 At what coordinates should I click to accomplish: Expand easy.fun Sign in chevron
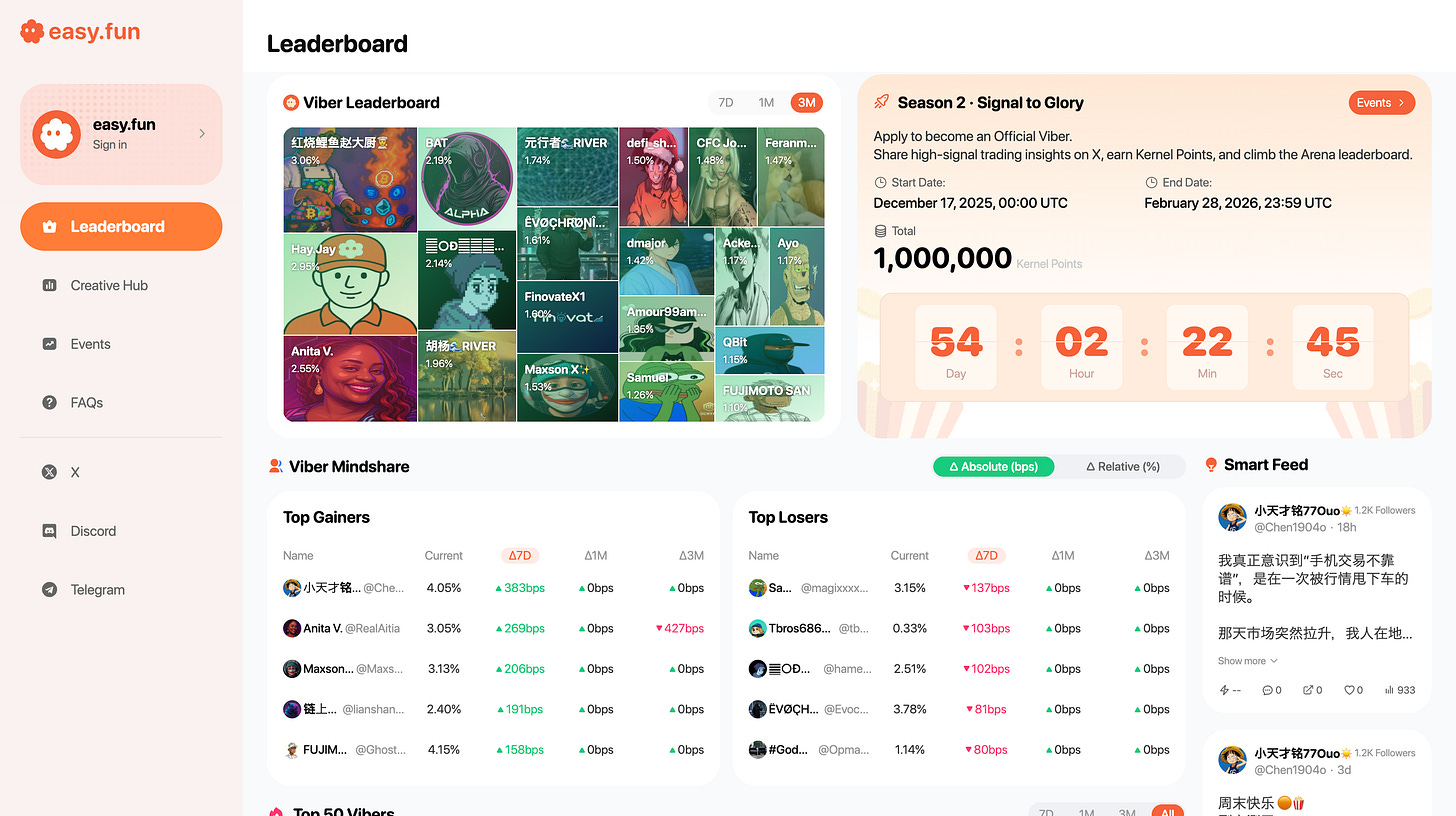[202, 133]
